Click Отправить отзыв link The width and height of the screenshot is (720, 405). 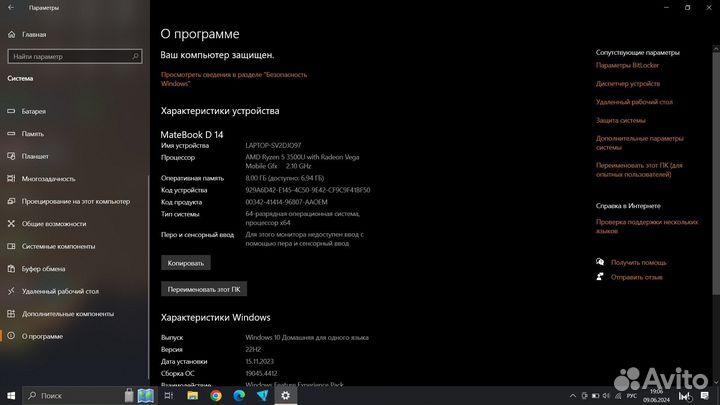[x=636, y=277]
